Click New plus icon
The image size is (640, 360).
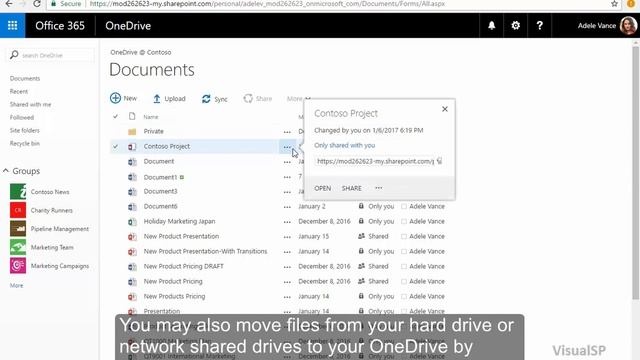[x=115, y=98]
